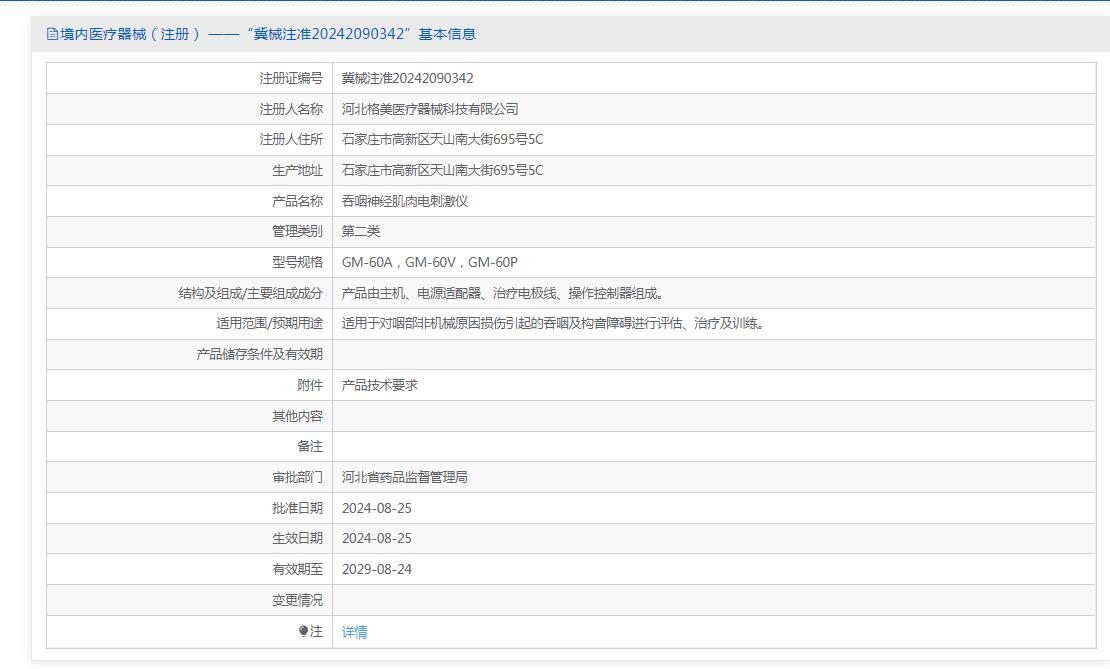Click the 附件 label
The height and width of the screenshot is (669, 1110).
pyautogui.click(x=310, y=385)
